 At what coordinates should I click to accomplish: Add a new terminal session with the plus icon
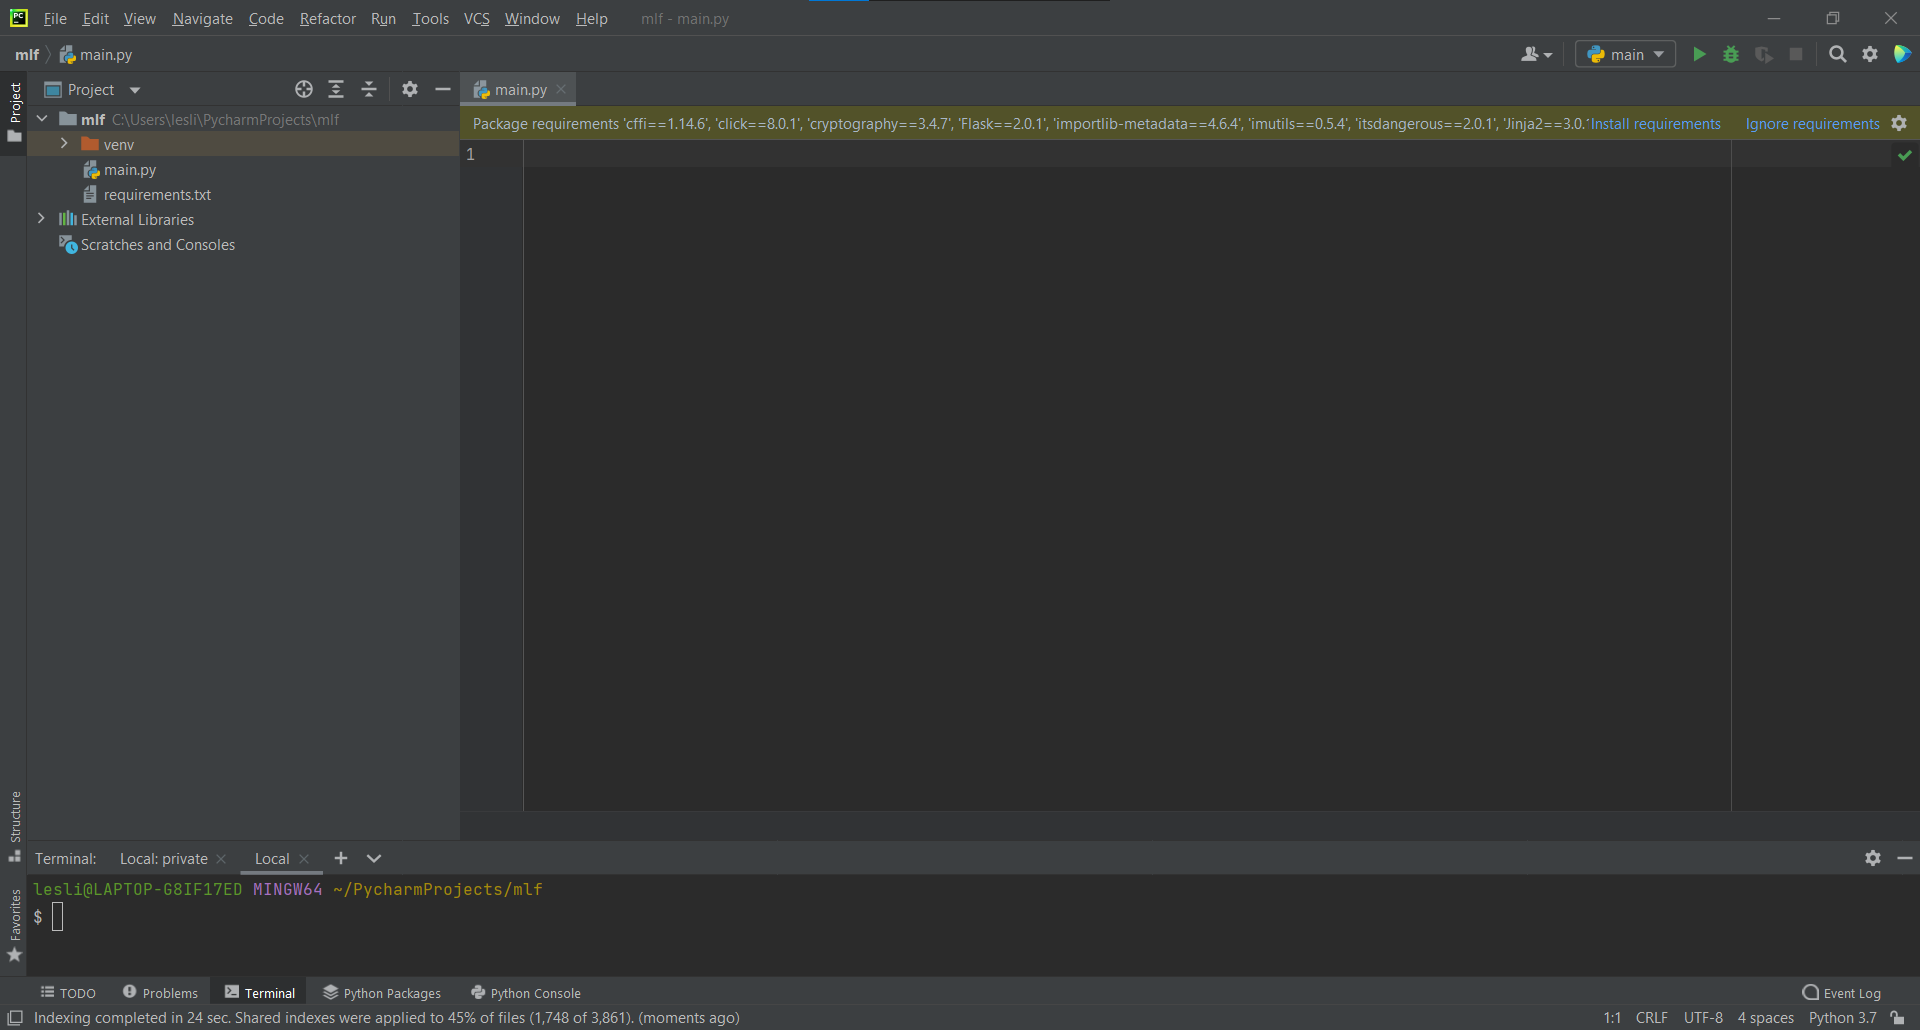(x=341, y=858)
